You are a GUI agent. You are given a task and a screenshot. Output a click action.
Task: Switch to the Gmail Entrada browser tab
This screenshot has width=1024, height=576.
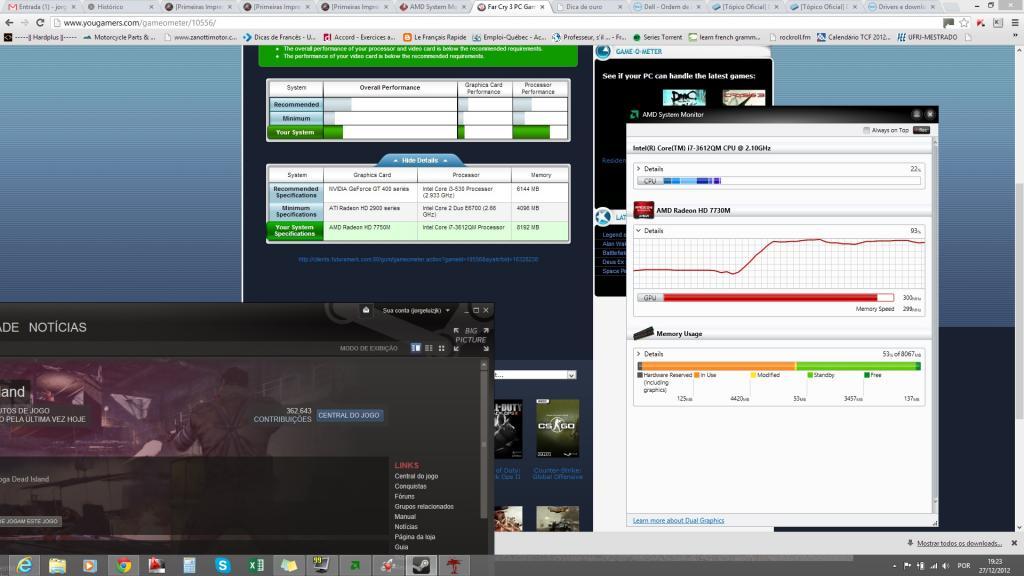[40, 7]
